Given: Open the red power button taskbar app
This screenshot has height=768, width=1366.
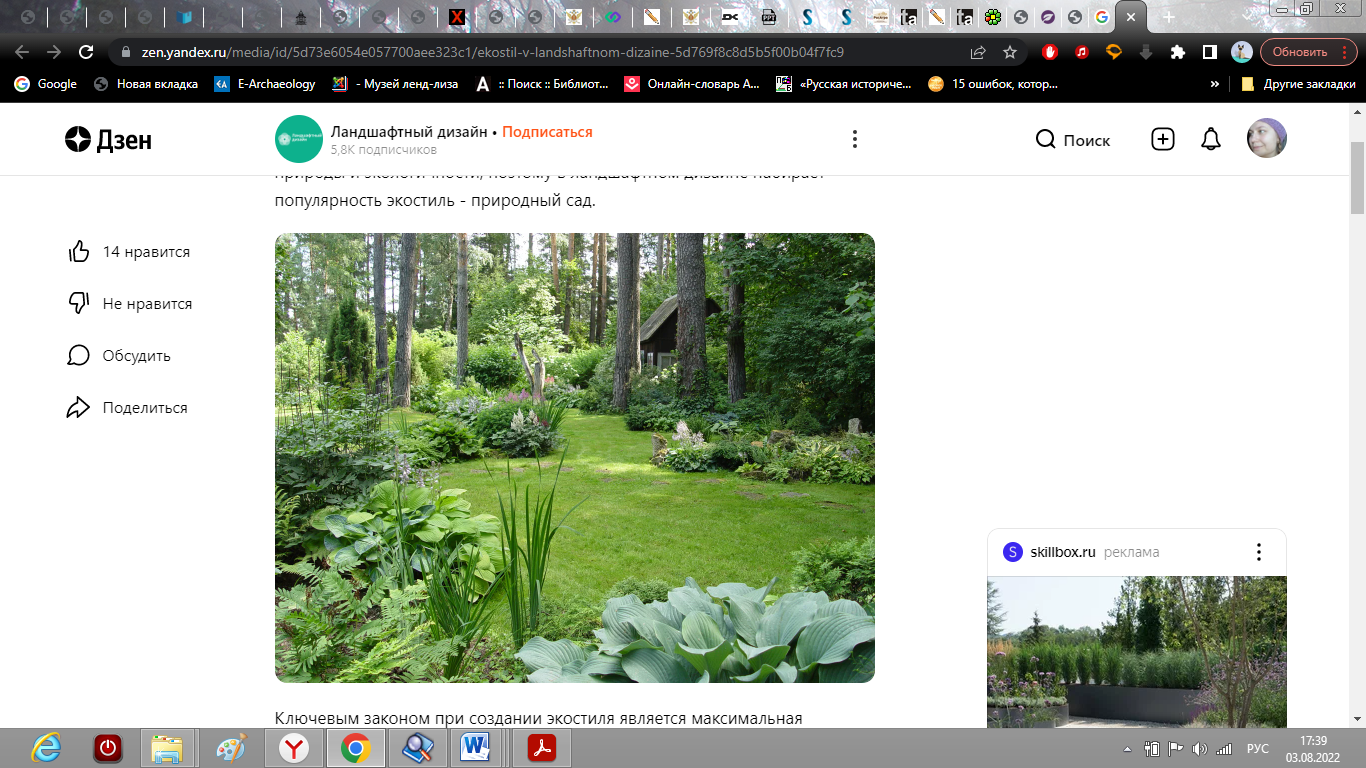Looking at the screenshot, I should click(x=107, y=748).
